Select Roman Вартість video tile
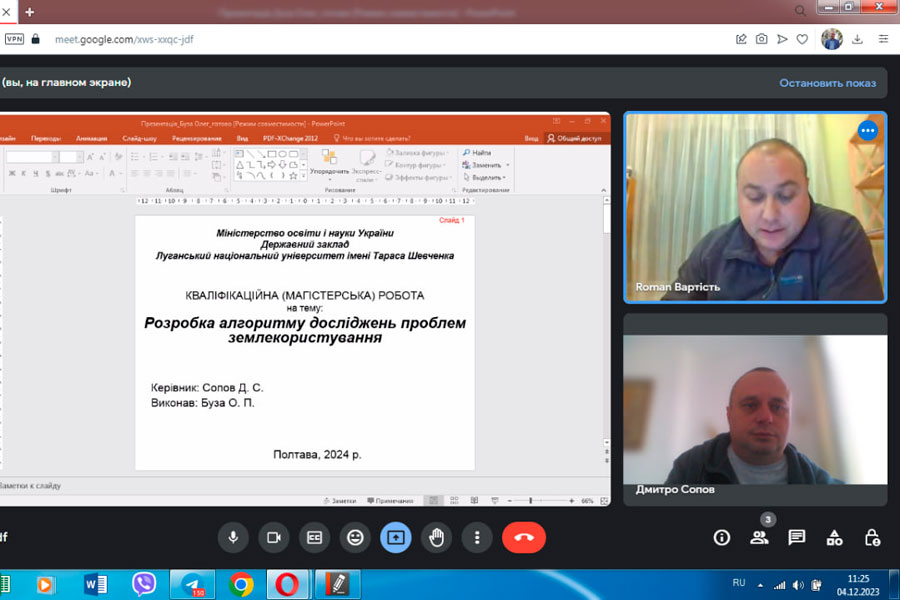The image size is (900, 600). coord(755,207)
